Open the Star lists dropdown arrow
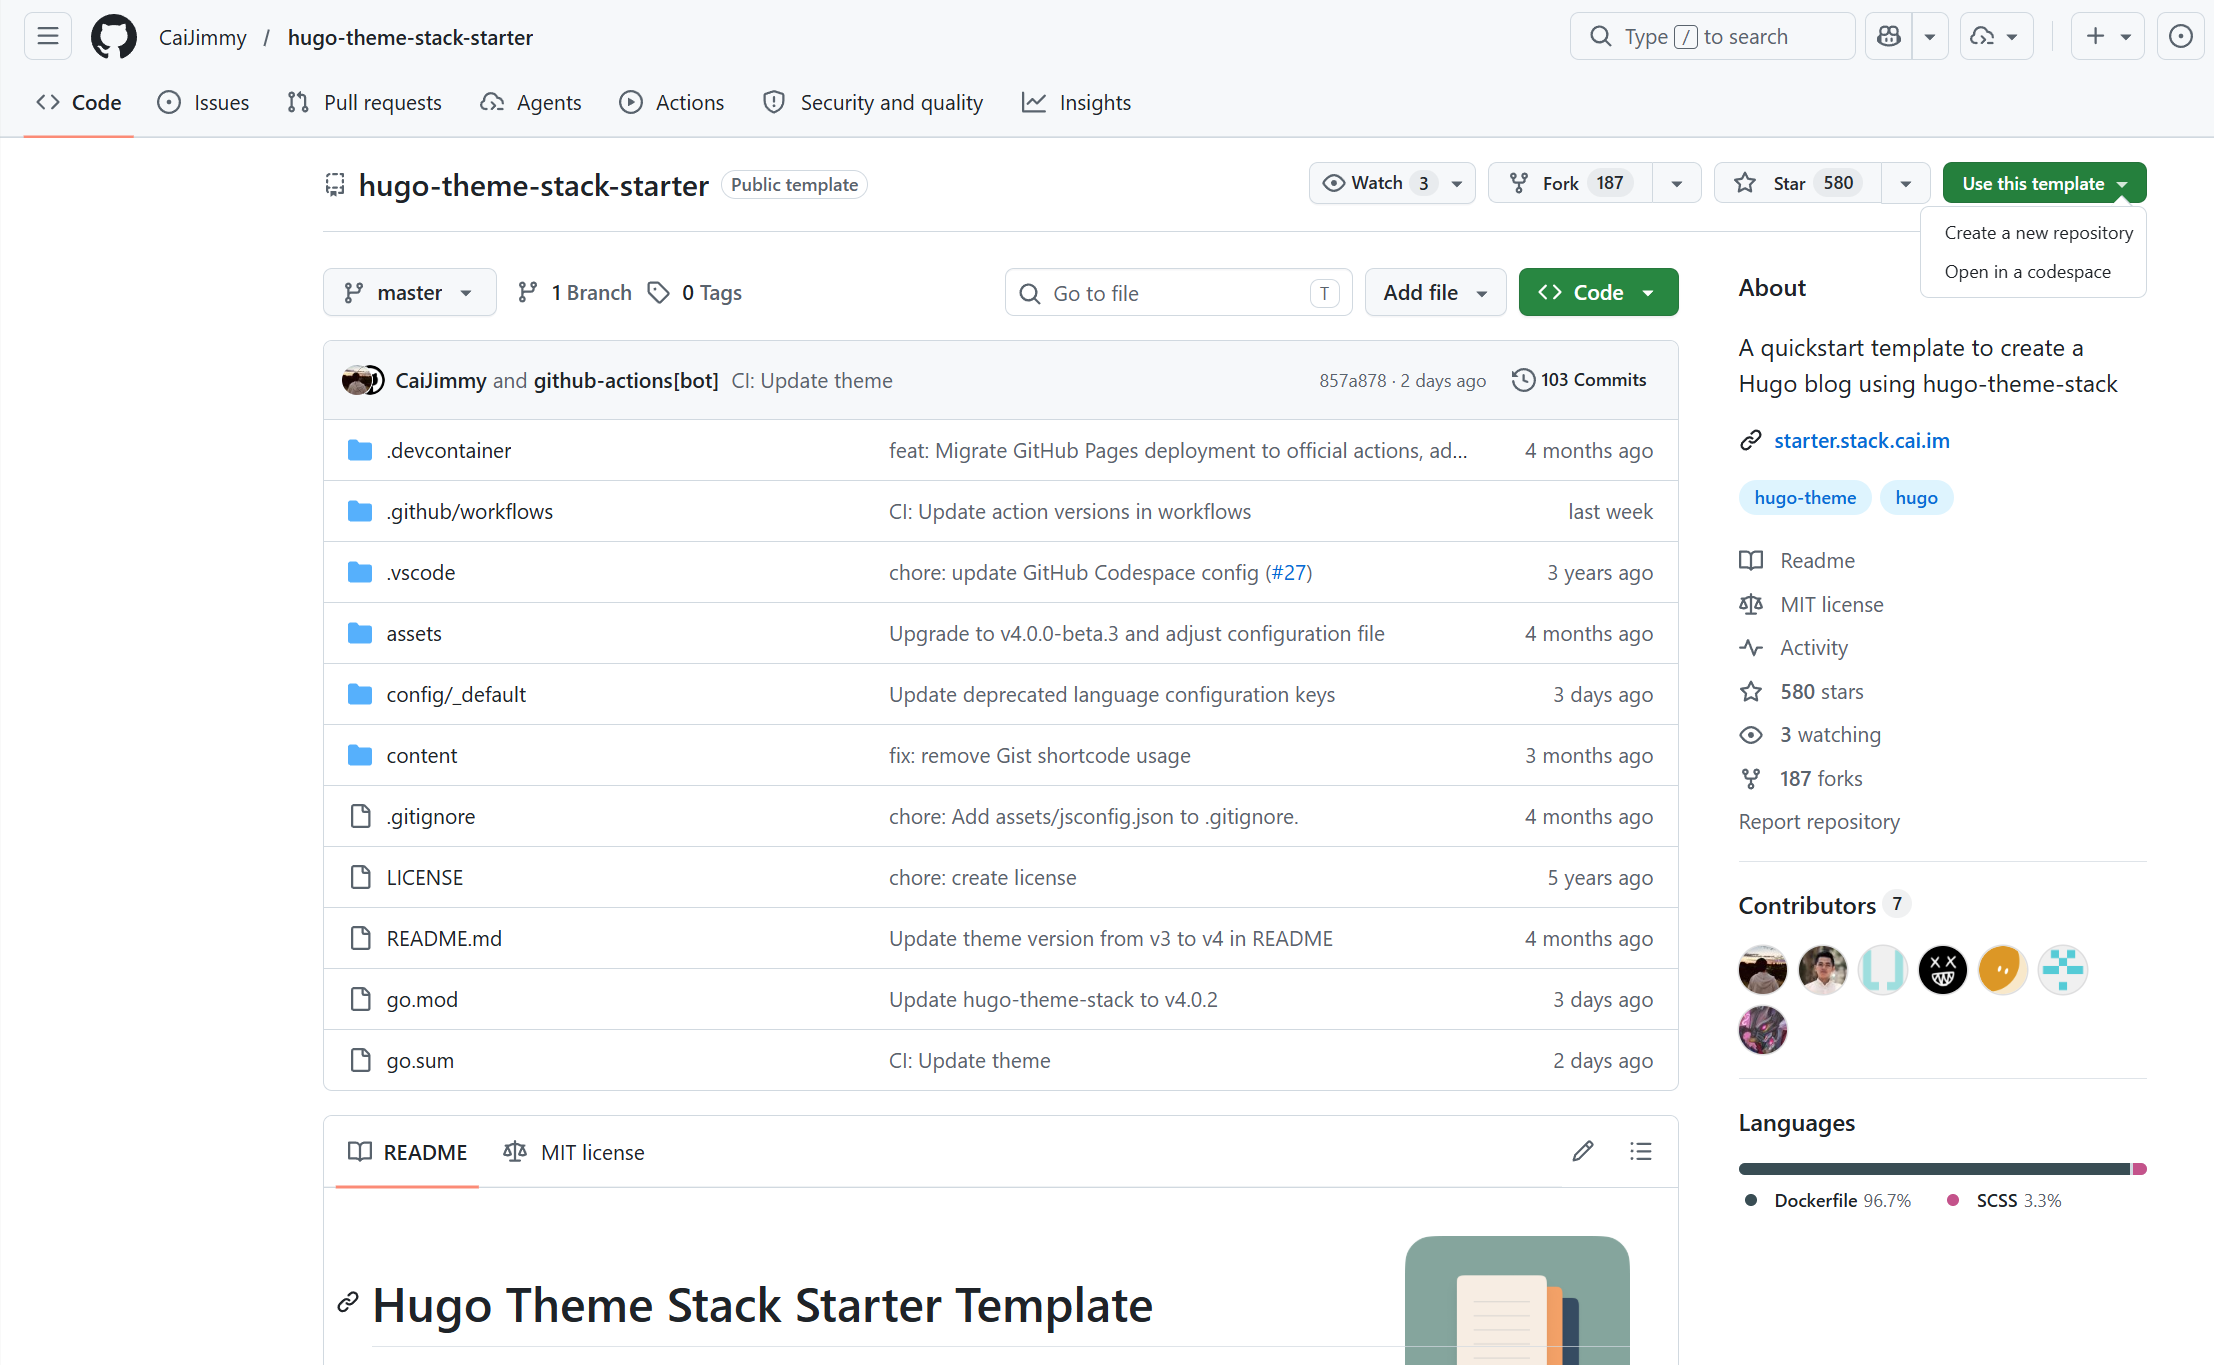2214x1365 pixels. pos(1906,183)
